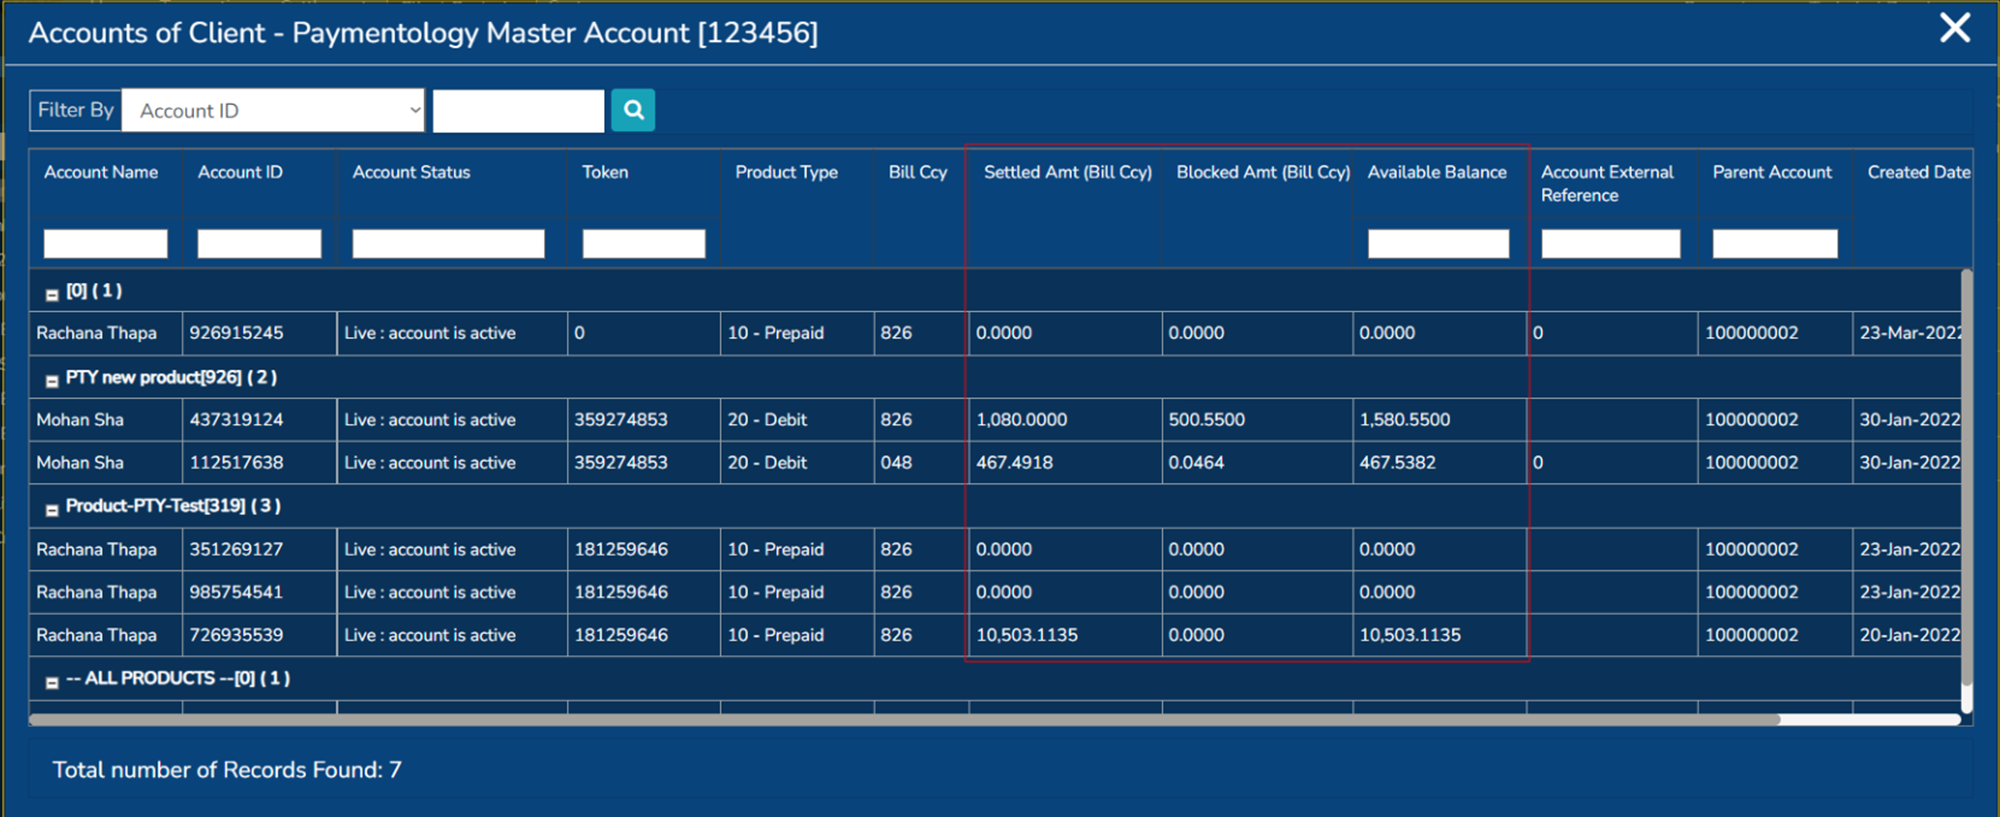The image size is (2000, 817).
Task: Focus Account ID column filter box
Action: point(259,243)
